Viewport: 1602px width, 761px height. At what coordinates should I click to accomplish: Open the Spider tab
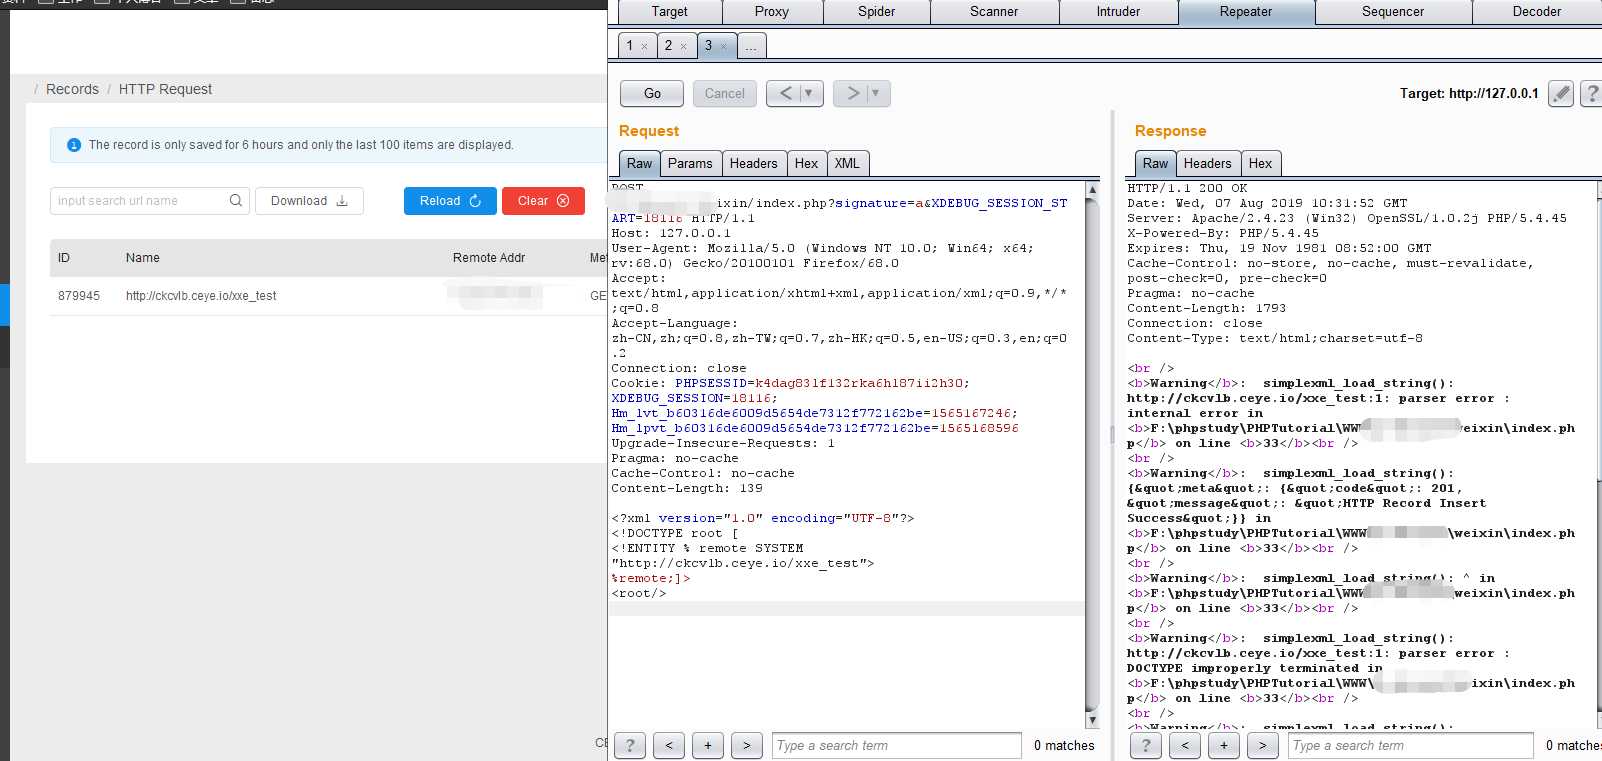pyautogui.click(x=877, y=12)
